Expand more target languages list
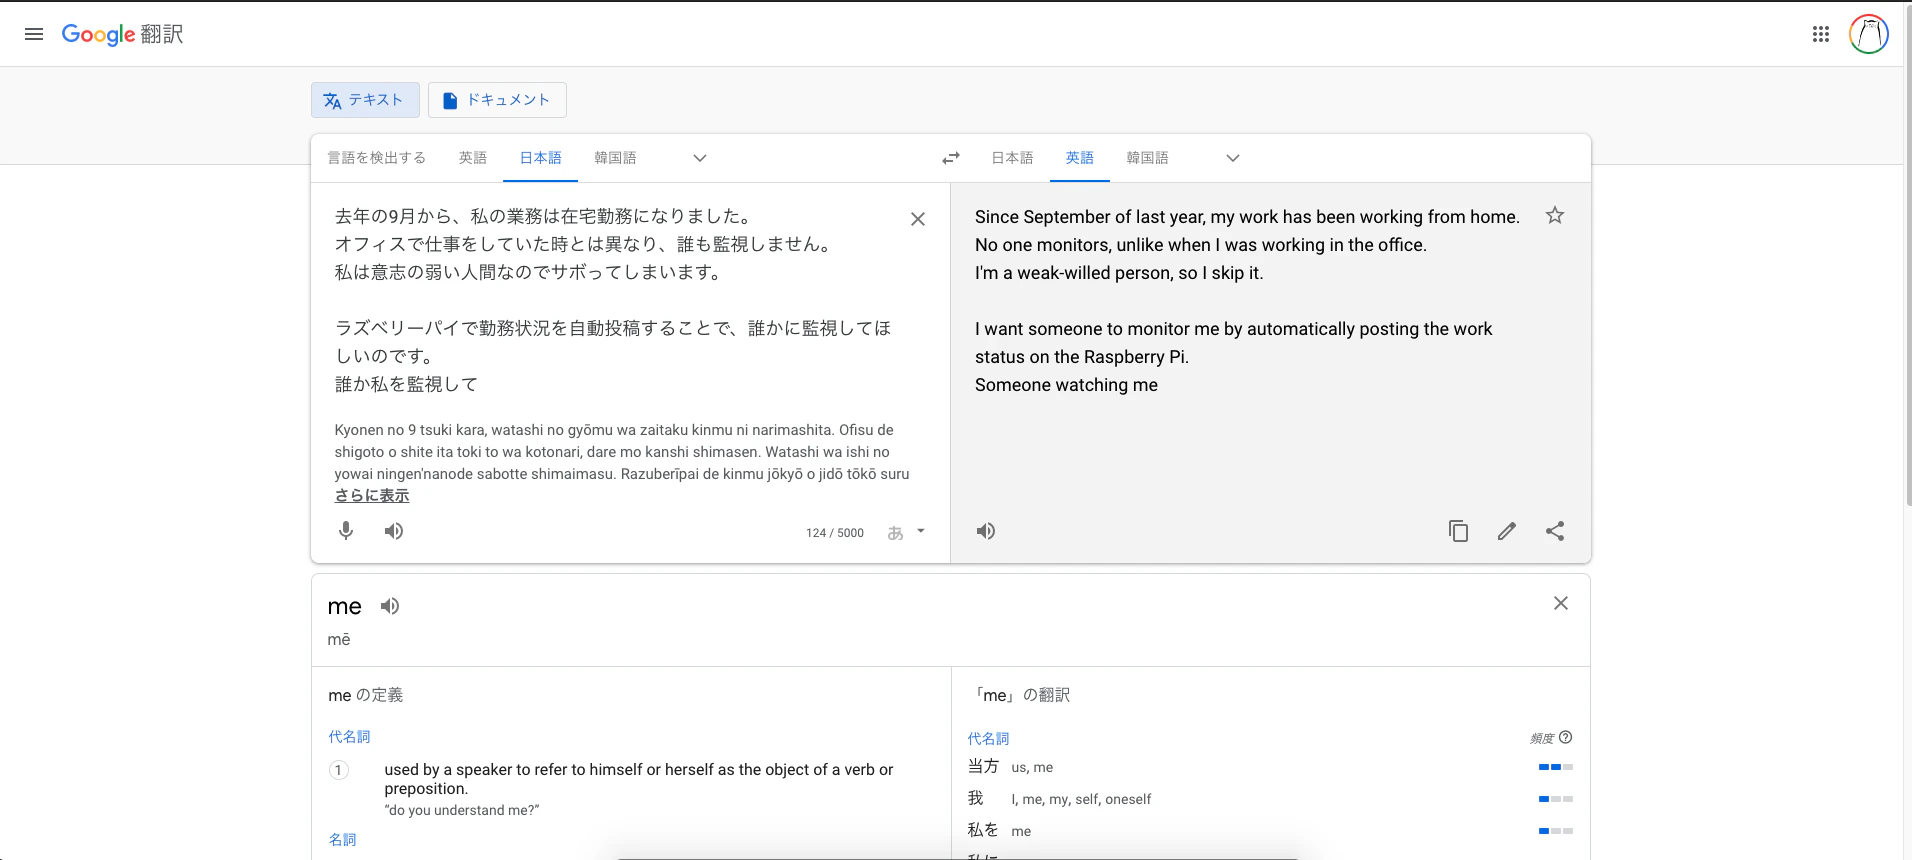The width and height of the screenshot is (1912, 860). pos(1233,158)
